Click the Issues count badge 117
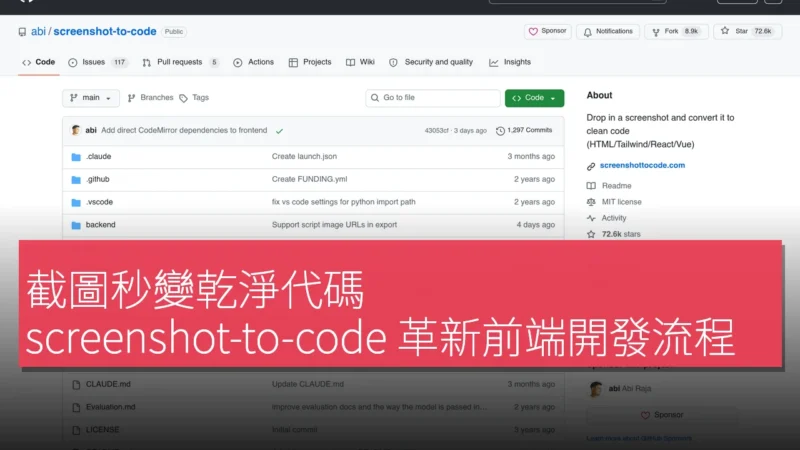The width and height of the screenshot is (800, 450). (119, 62)
